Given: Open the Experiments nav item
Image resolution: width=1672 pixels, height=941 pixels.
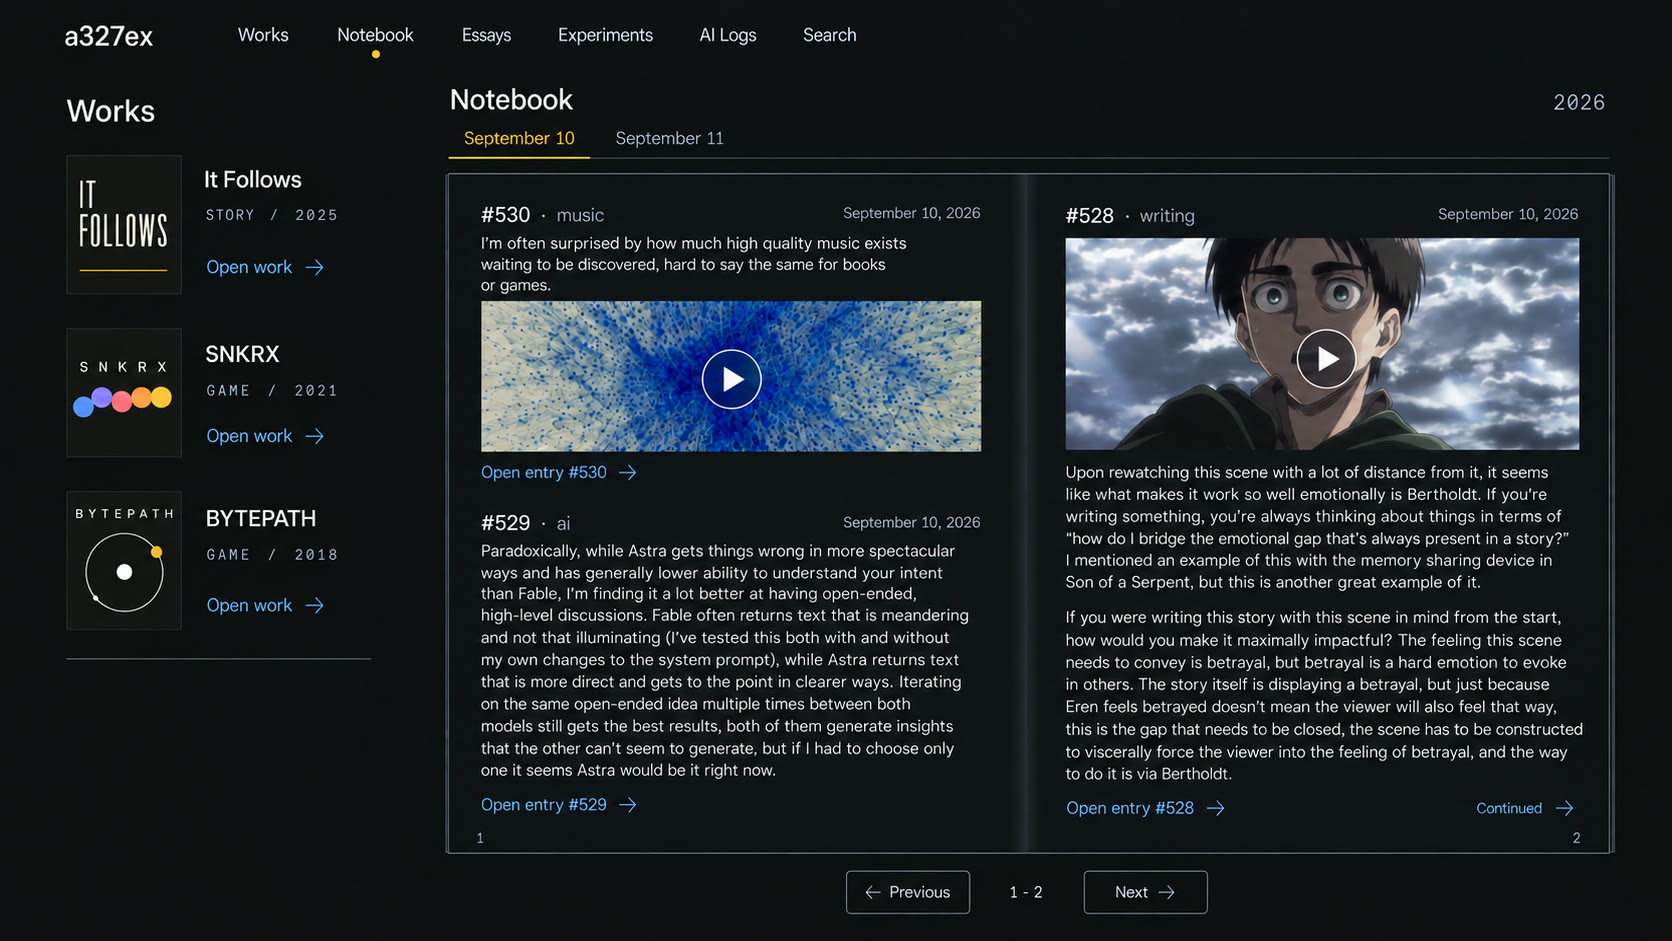Looking at the screenshot, I should point(605,35).
